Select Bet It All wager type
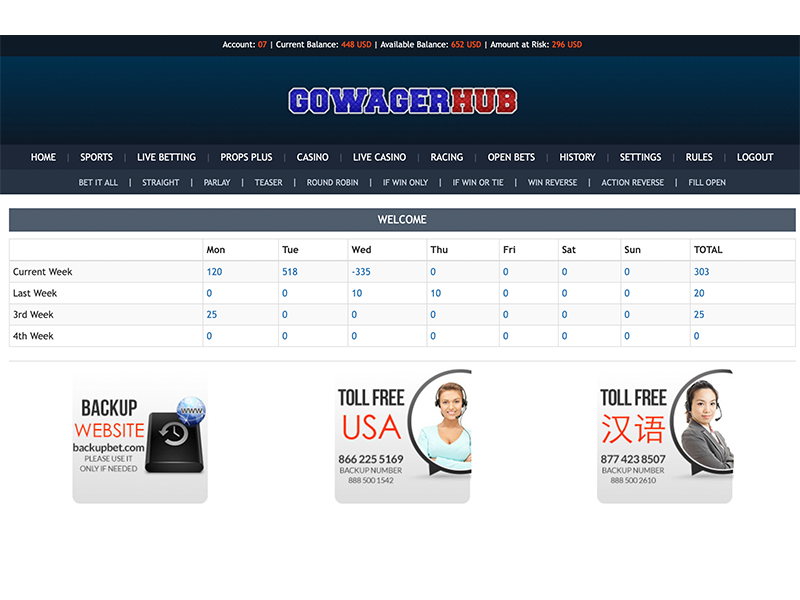The height and width of the screenshot is (600, 800). pos(98,182)
